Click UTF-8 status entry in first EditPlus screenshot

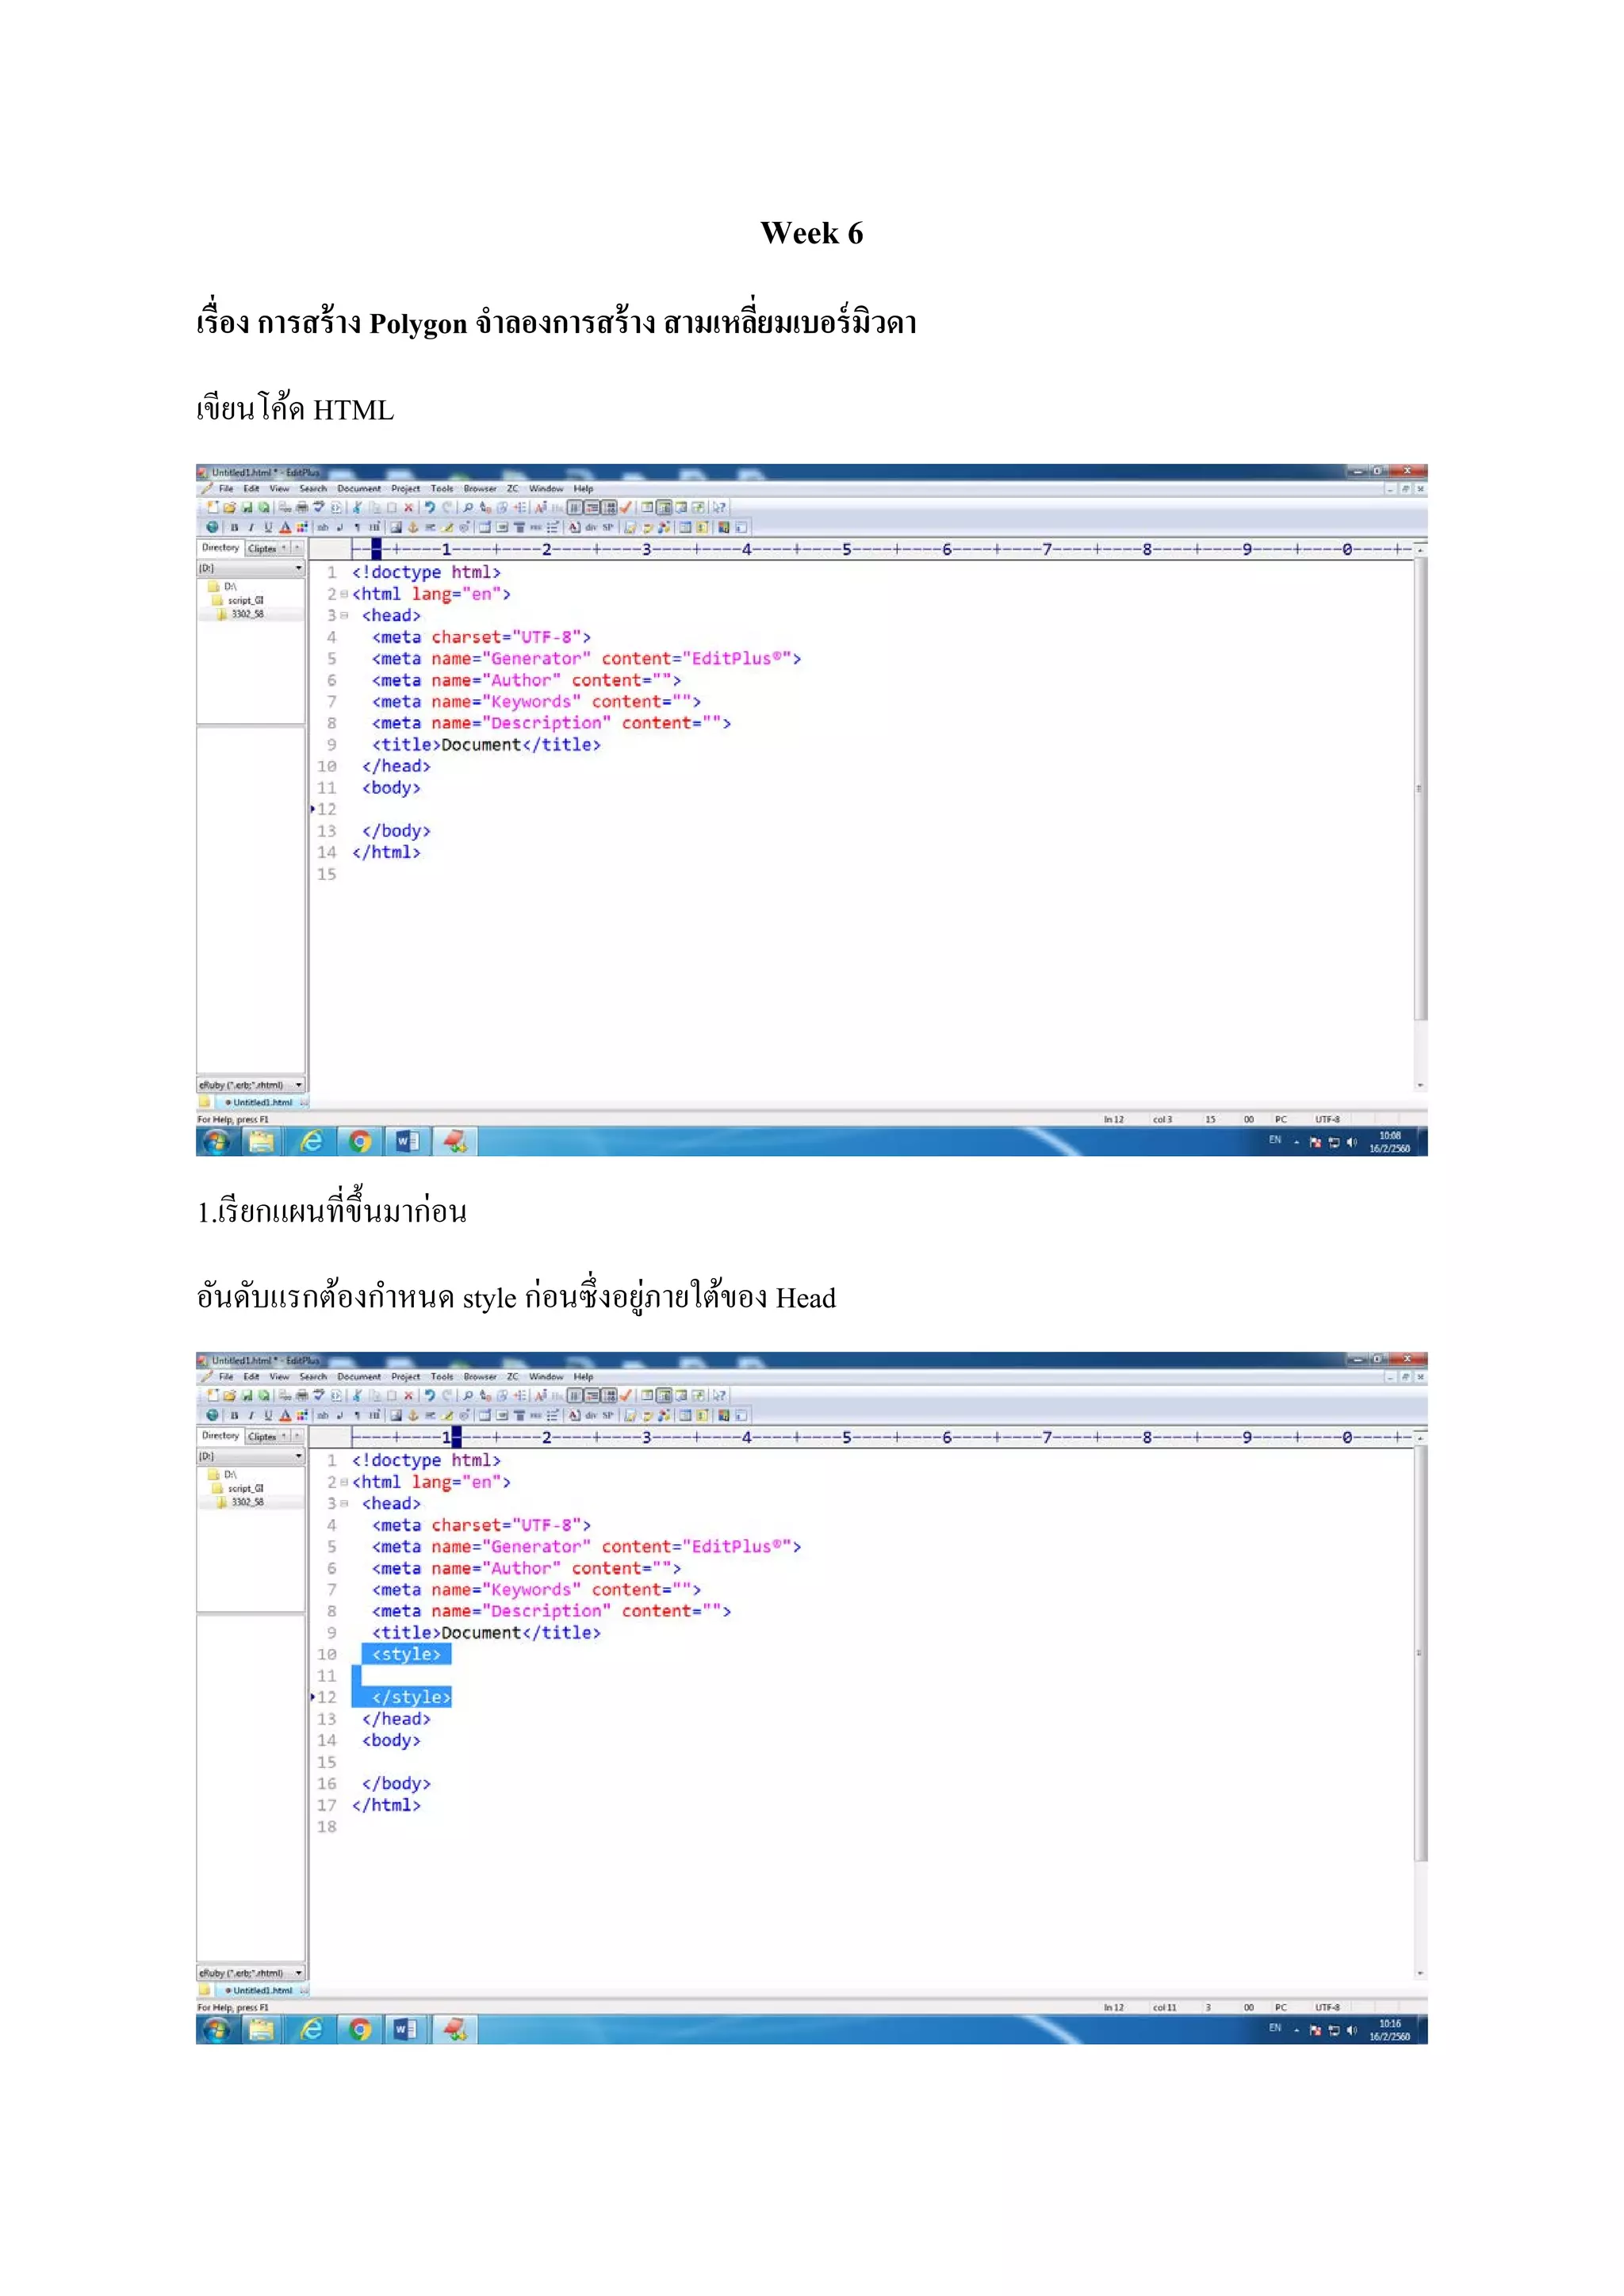click(x=1327, y=1120)
